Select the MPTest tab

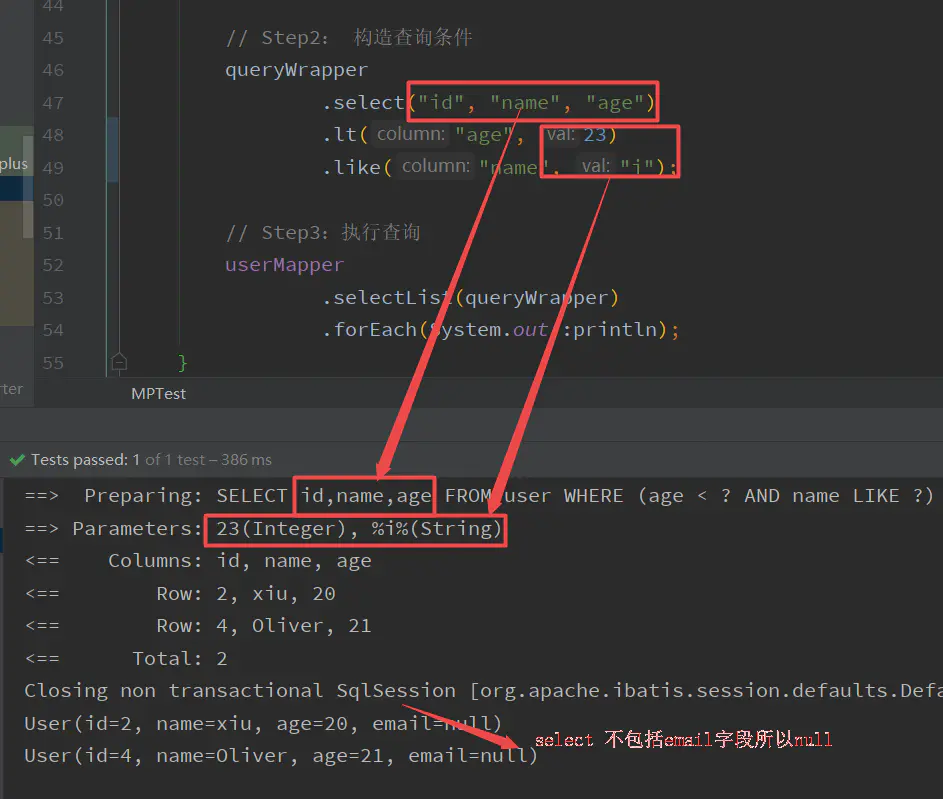pos(158,393)
